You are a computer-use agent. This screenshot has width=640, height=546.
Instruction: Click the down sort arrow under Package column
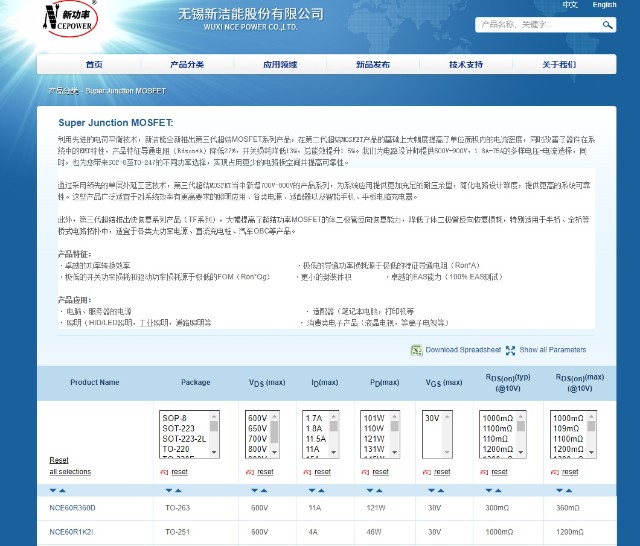[x=169, y=490]
